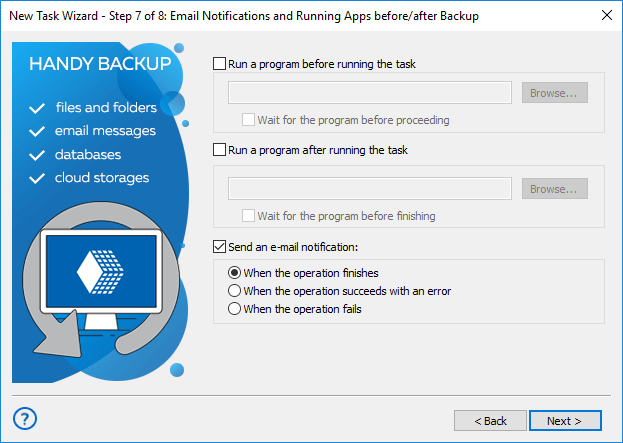Viewport: 623px width, 443px height.
Task: Choose "When the operation succeeds with an error"
Action: pos(235,291)
